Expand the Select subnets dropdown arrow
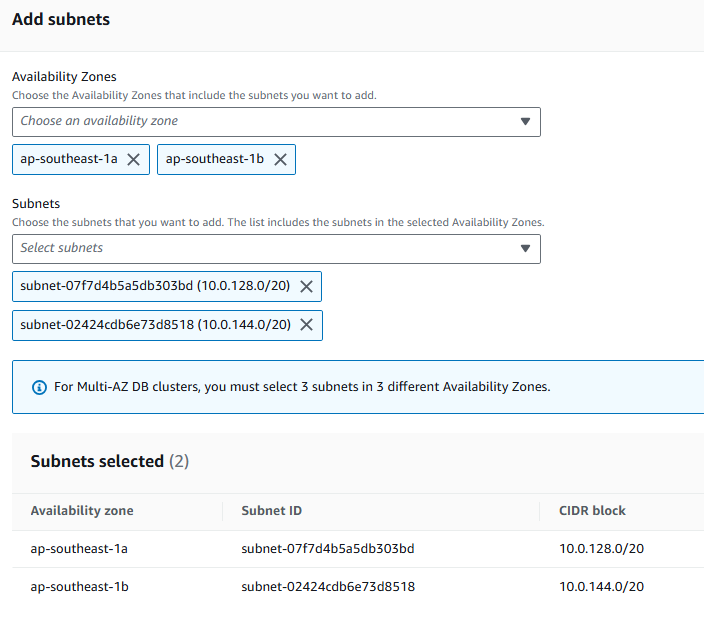The image size is (704, 617). pos(526,249)
